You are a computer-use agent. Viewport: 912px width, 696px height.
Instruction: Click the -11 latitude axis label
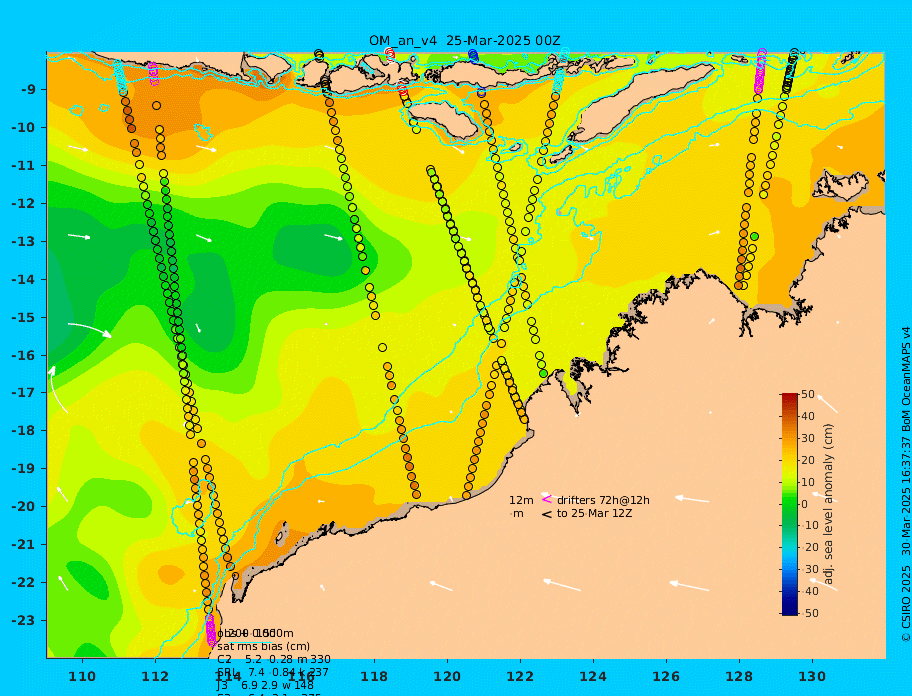click(23, 166)
